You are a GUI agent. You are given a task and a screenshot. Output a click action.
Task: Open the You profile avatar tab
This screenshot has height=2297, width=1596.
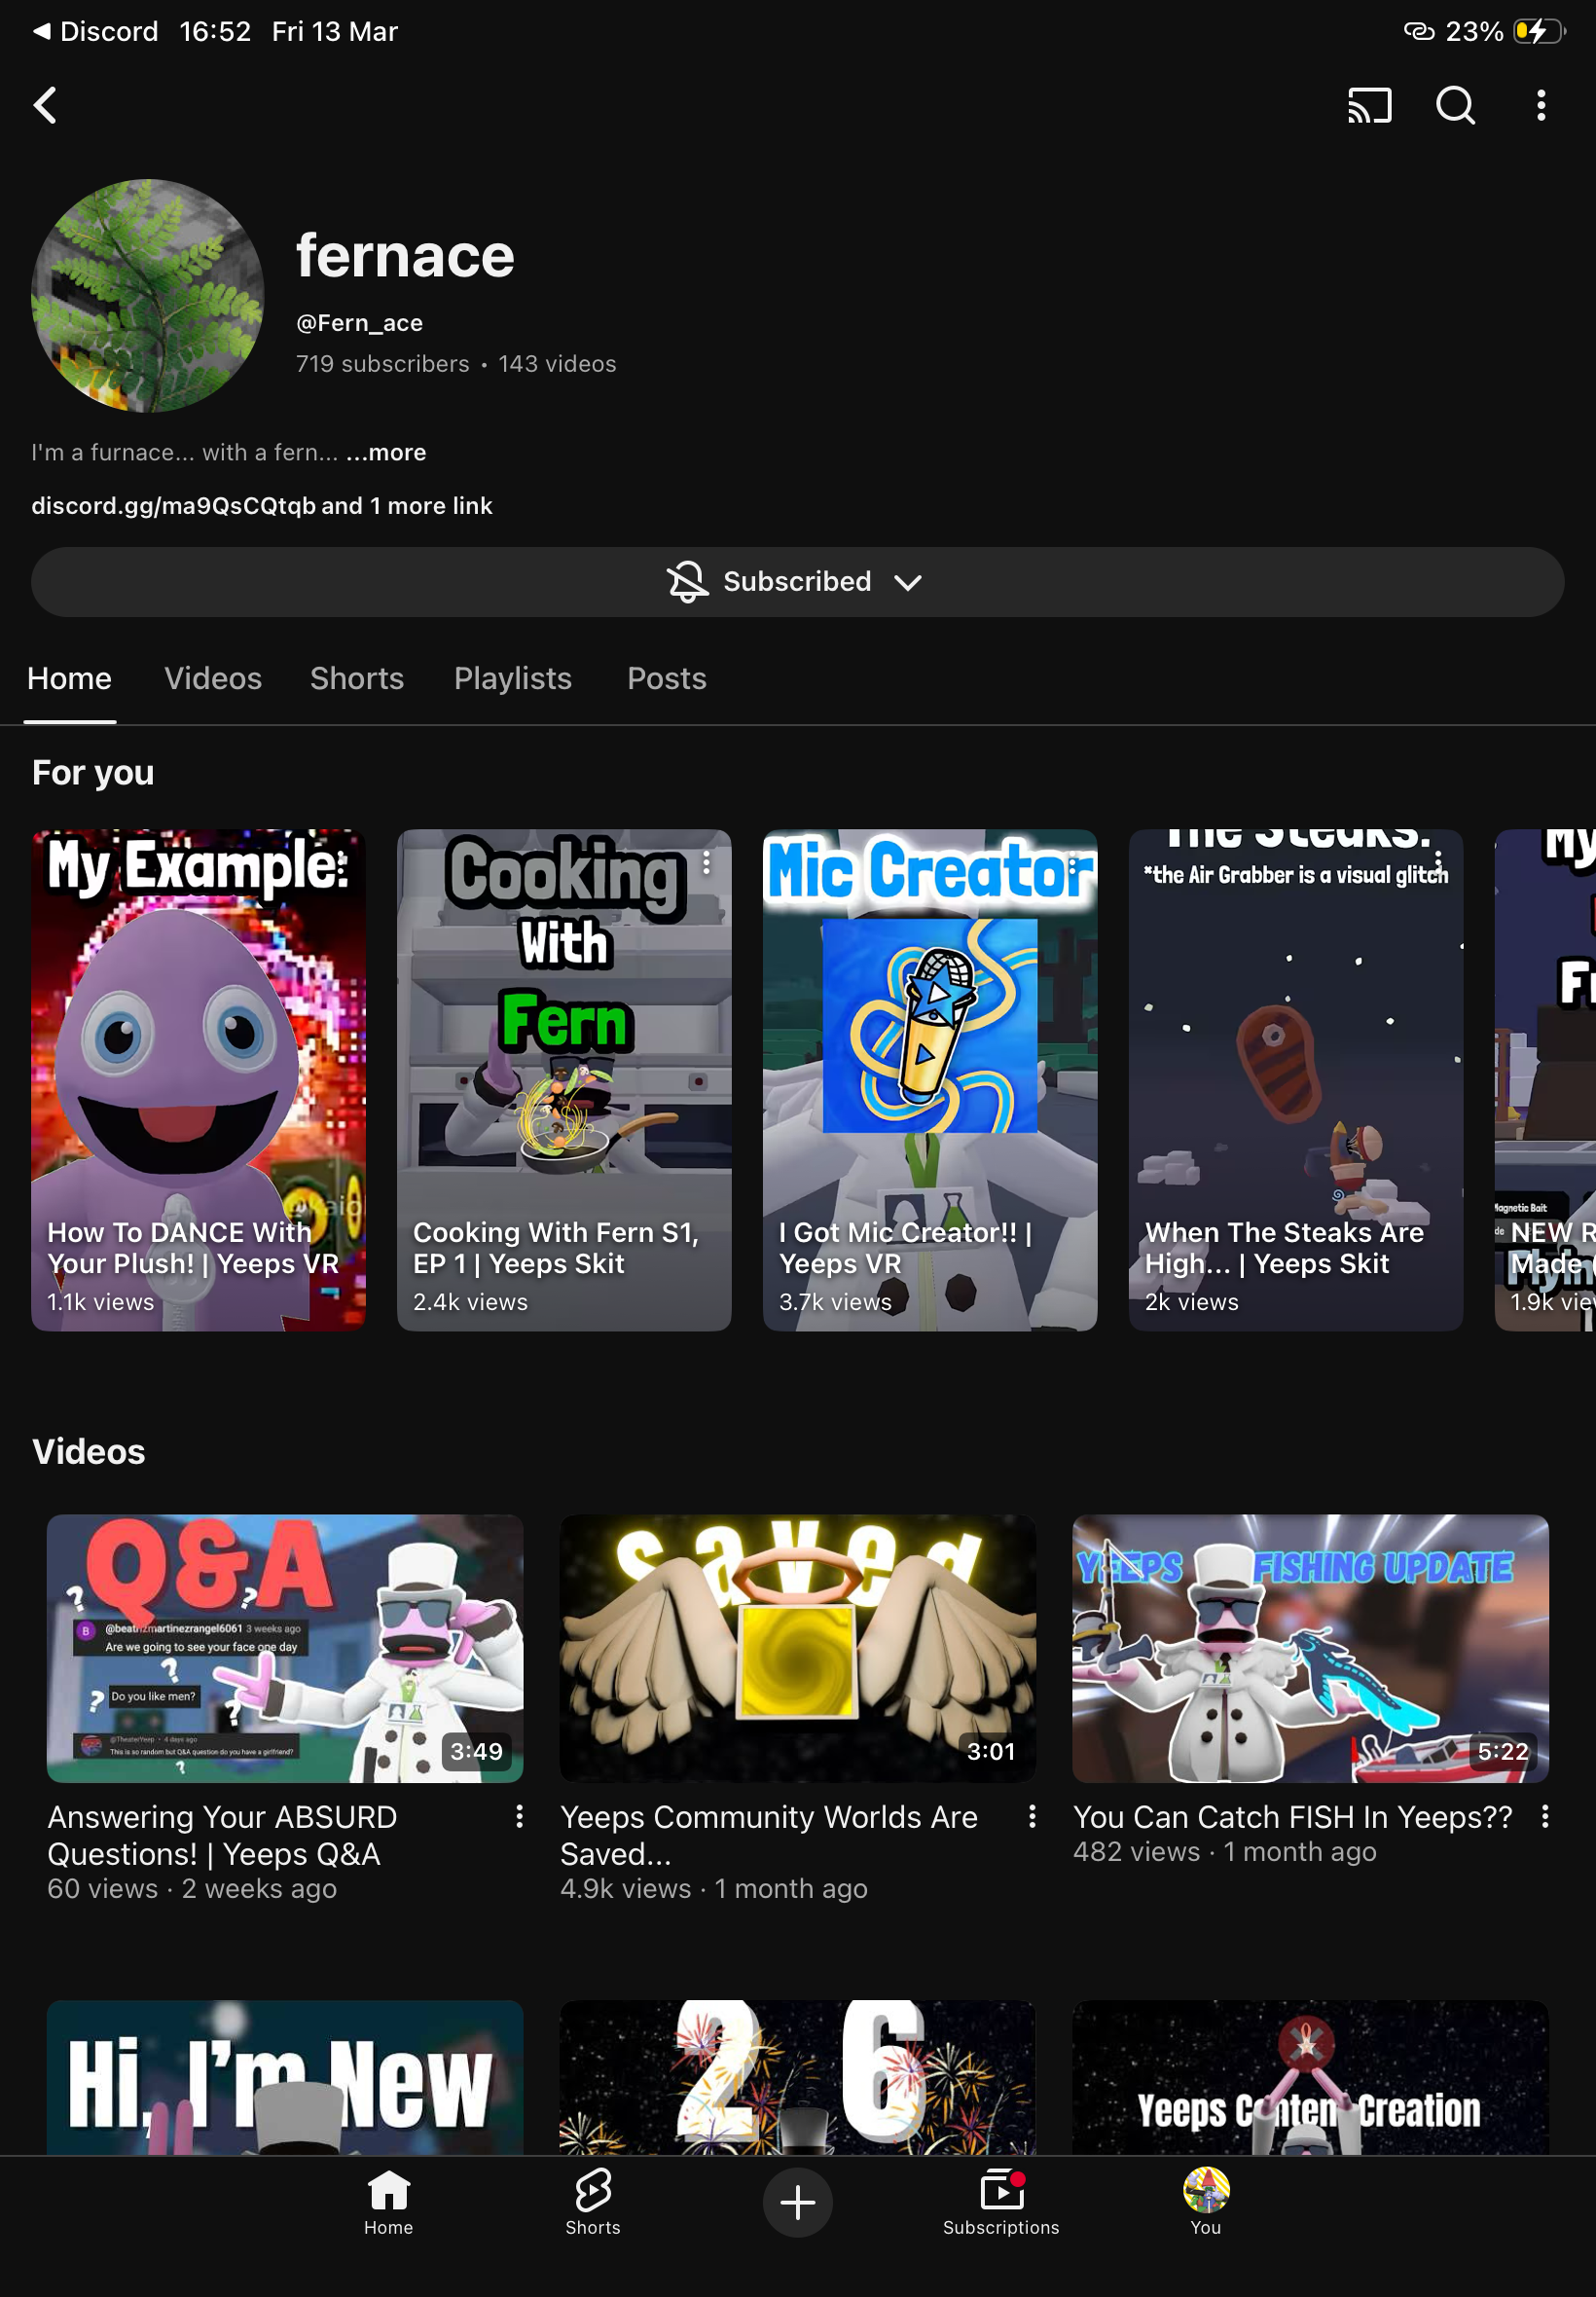[1206, 2201]
